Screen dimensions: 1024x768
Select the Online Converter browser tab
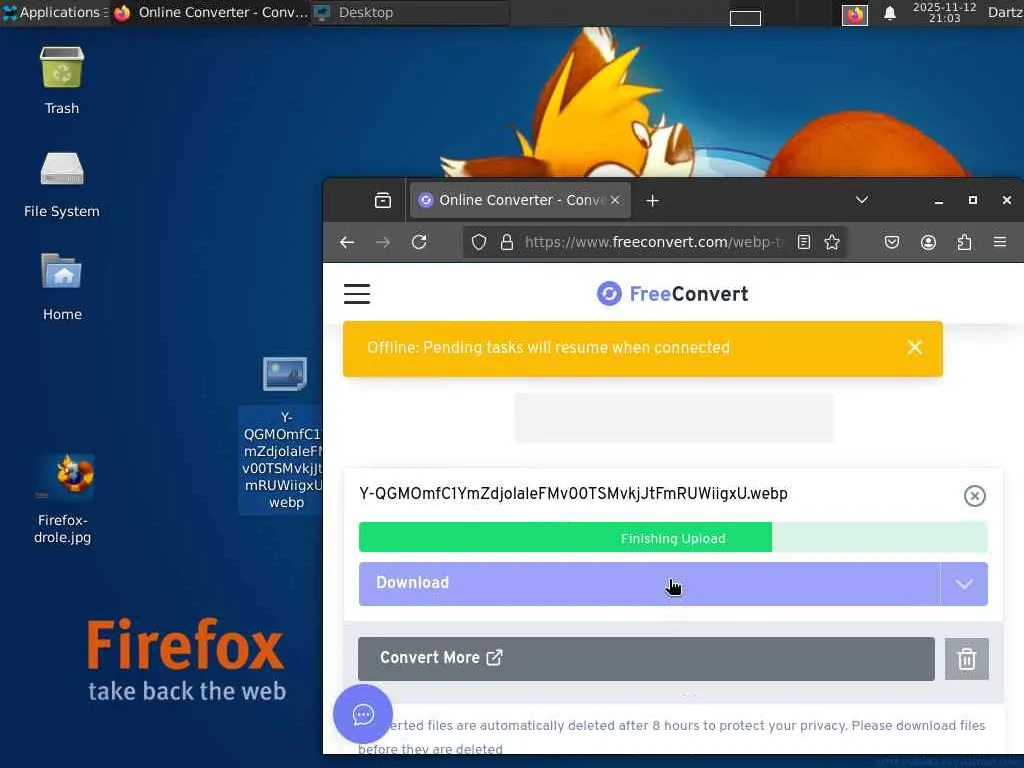[x=520, y=200]
